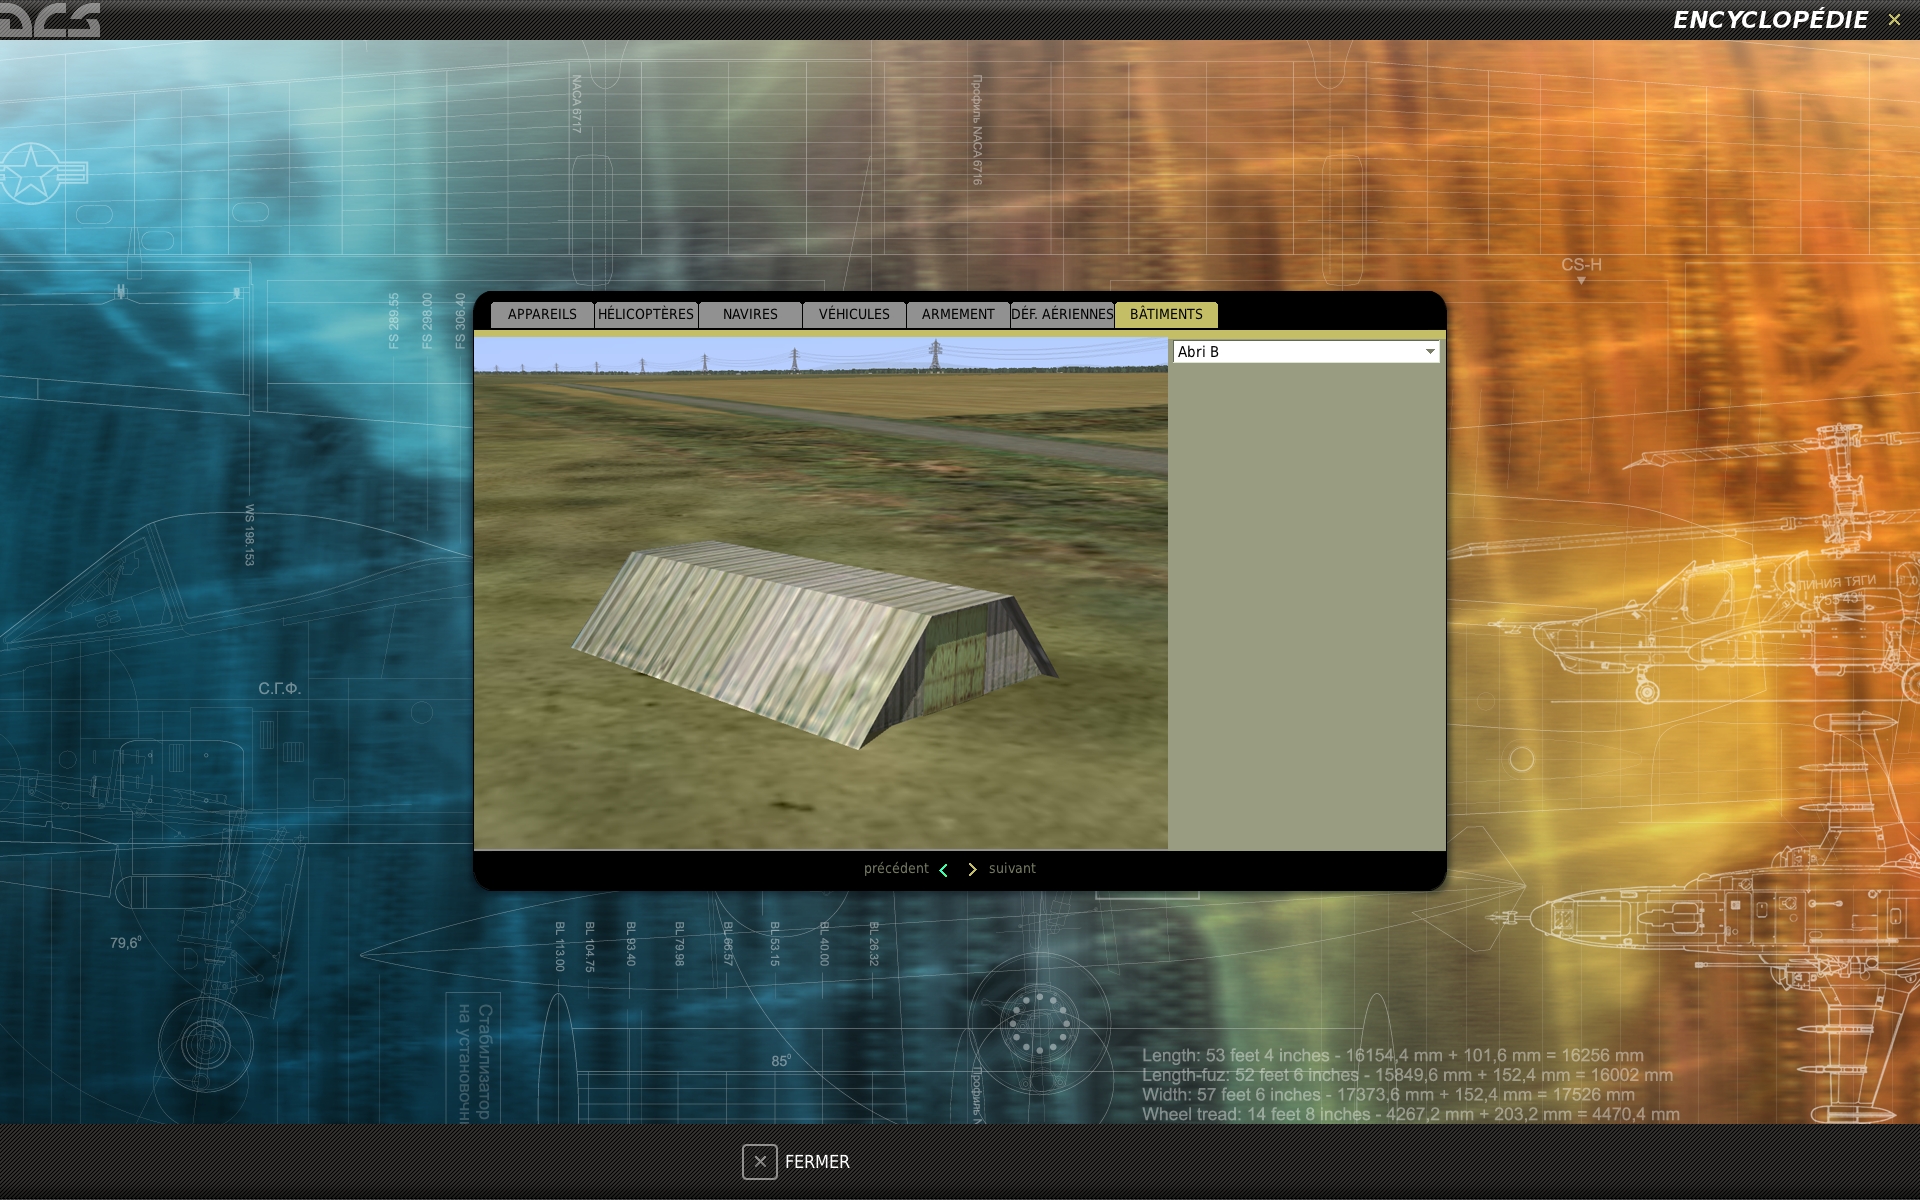
Task: Close the Encyclopédie with top-right X
Action: pos(1894,20)
